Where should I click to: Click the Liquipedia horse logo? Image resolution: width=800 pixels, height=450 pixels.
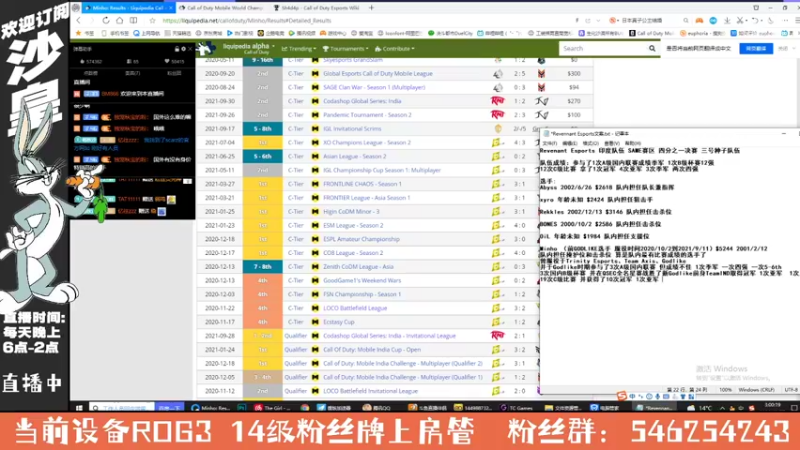pyautogui.click(x=207, y=48)
